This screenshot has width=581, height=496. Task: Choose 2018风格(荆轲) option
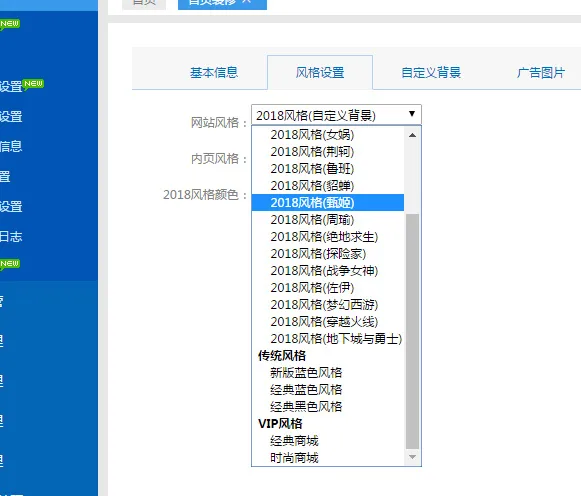(328, 152)
